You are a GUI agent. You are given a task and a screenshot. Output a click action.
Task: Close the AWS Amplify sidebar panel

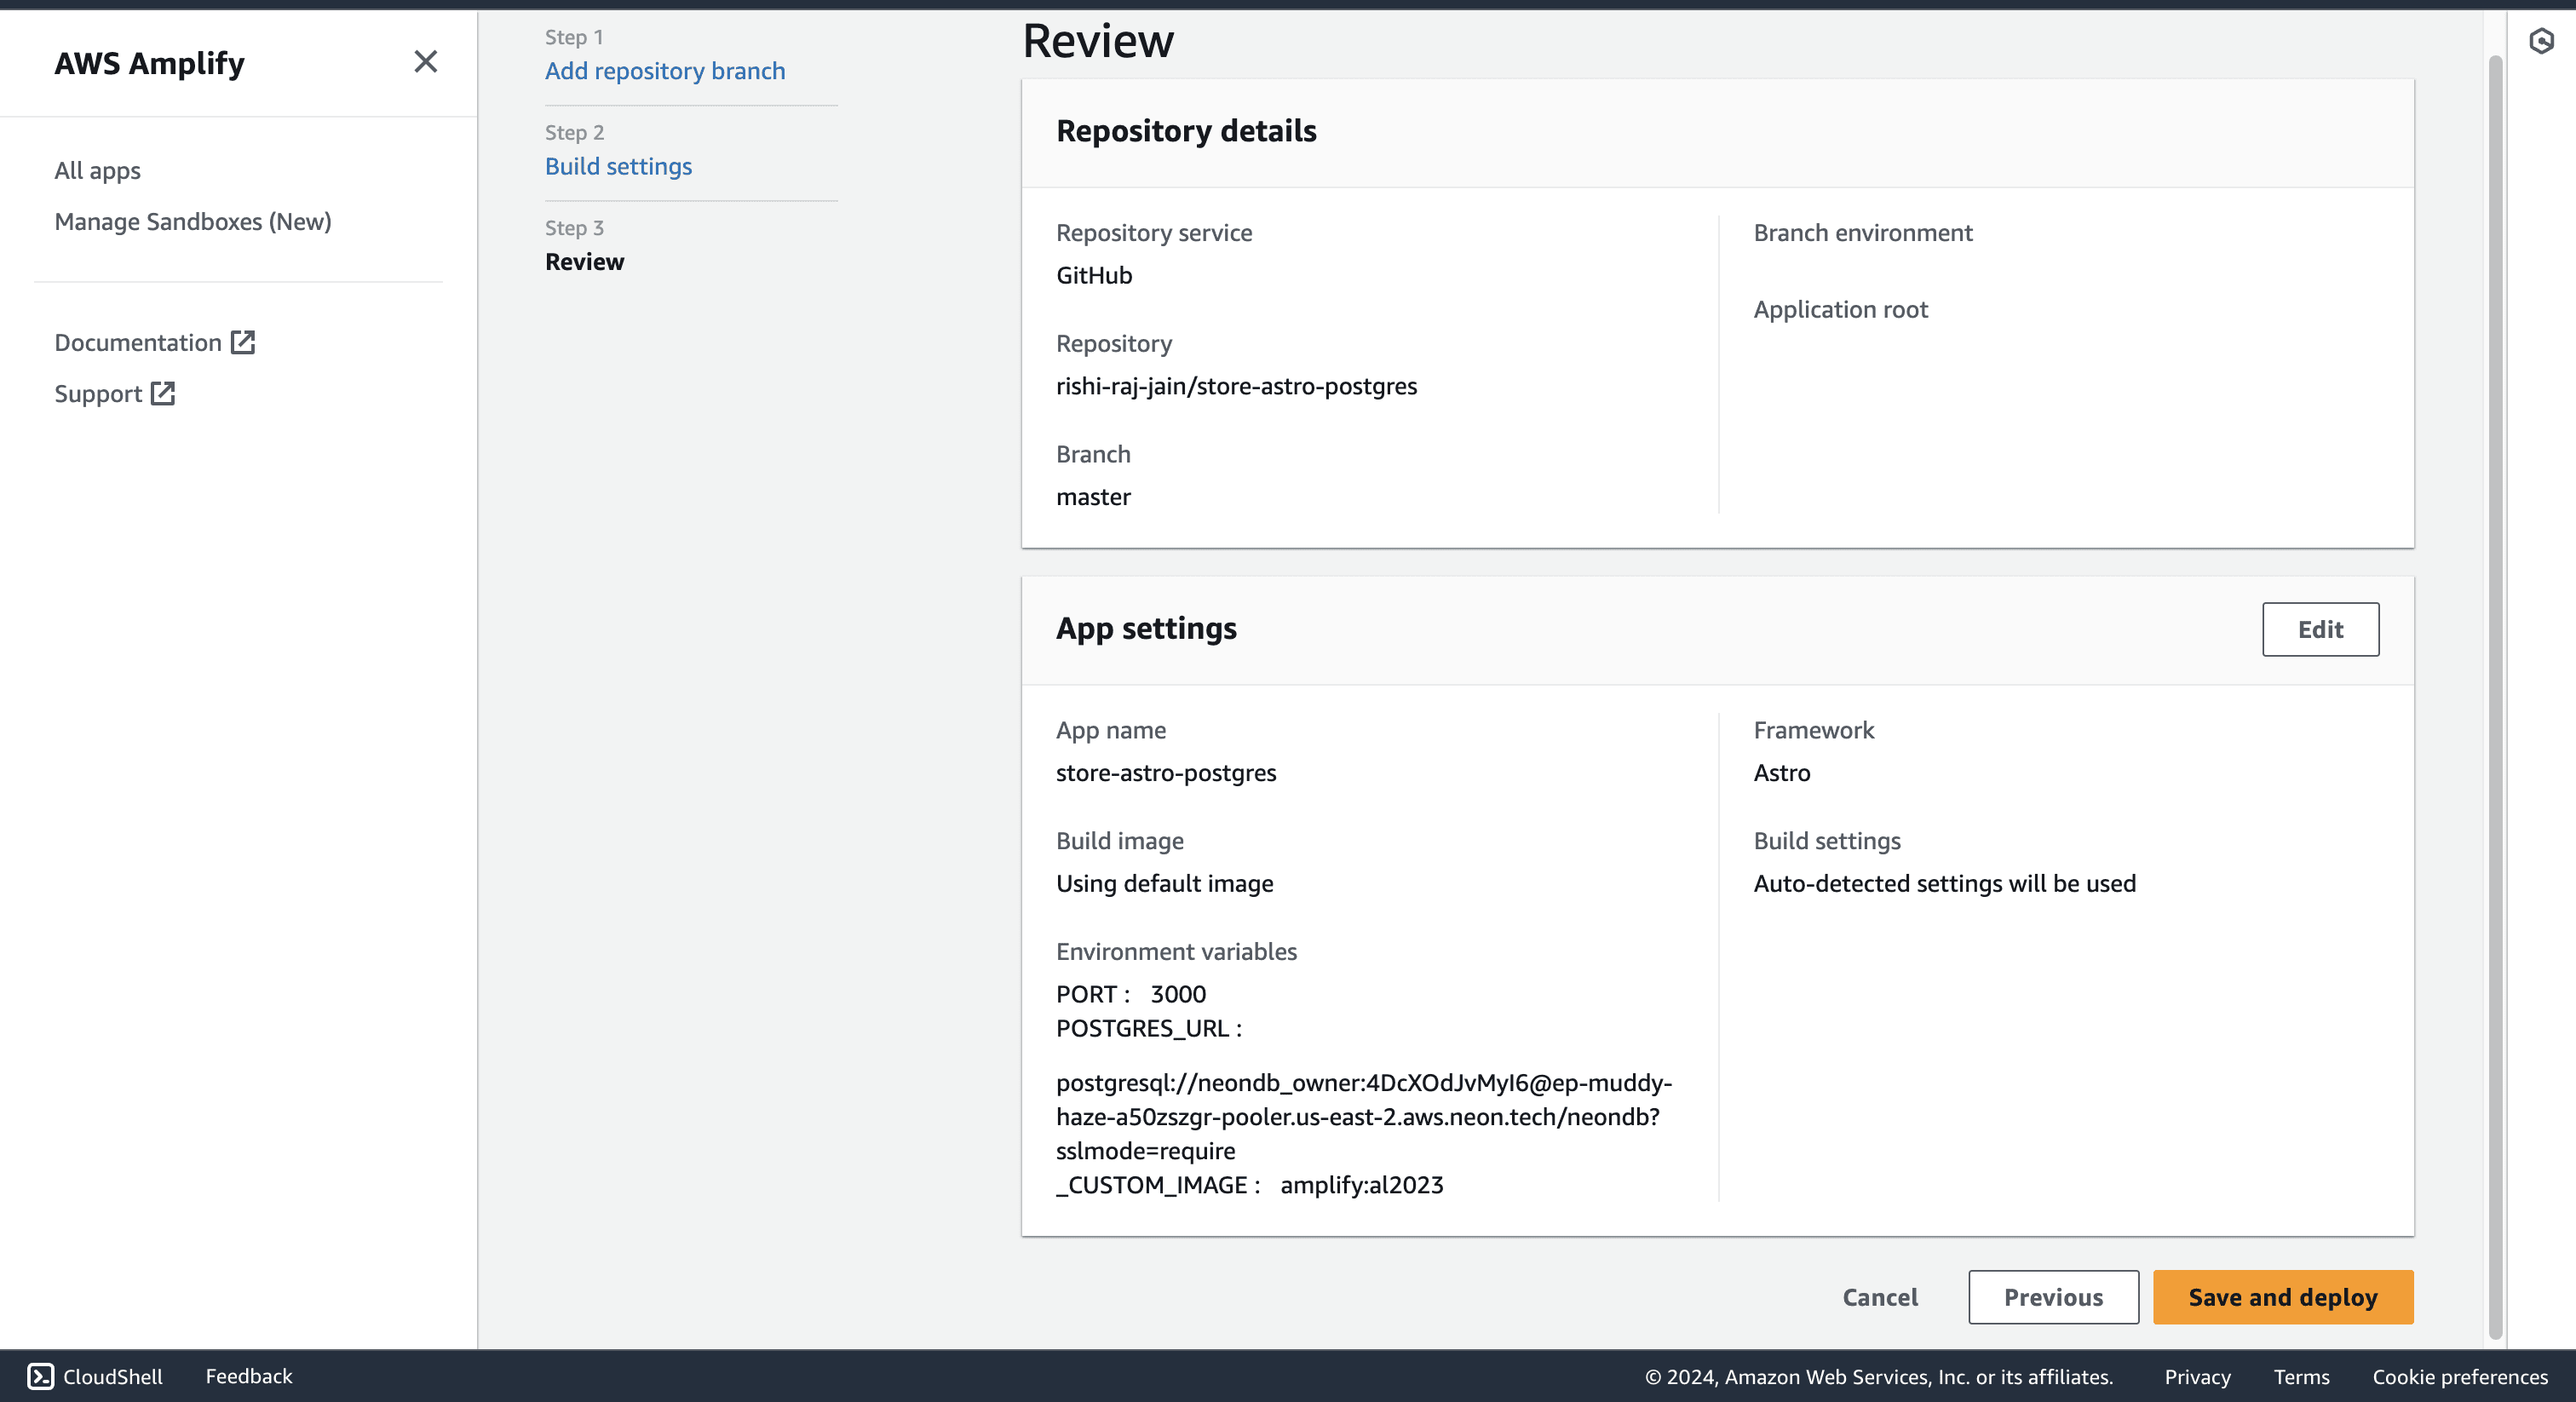[x=425, y=62]
